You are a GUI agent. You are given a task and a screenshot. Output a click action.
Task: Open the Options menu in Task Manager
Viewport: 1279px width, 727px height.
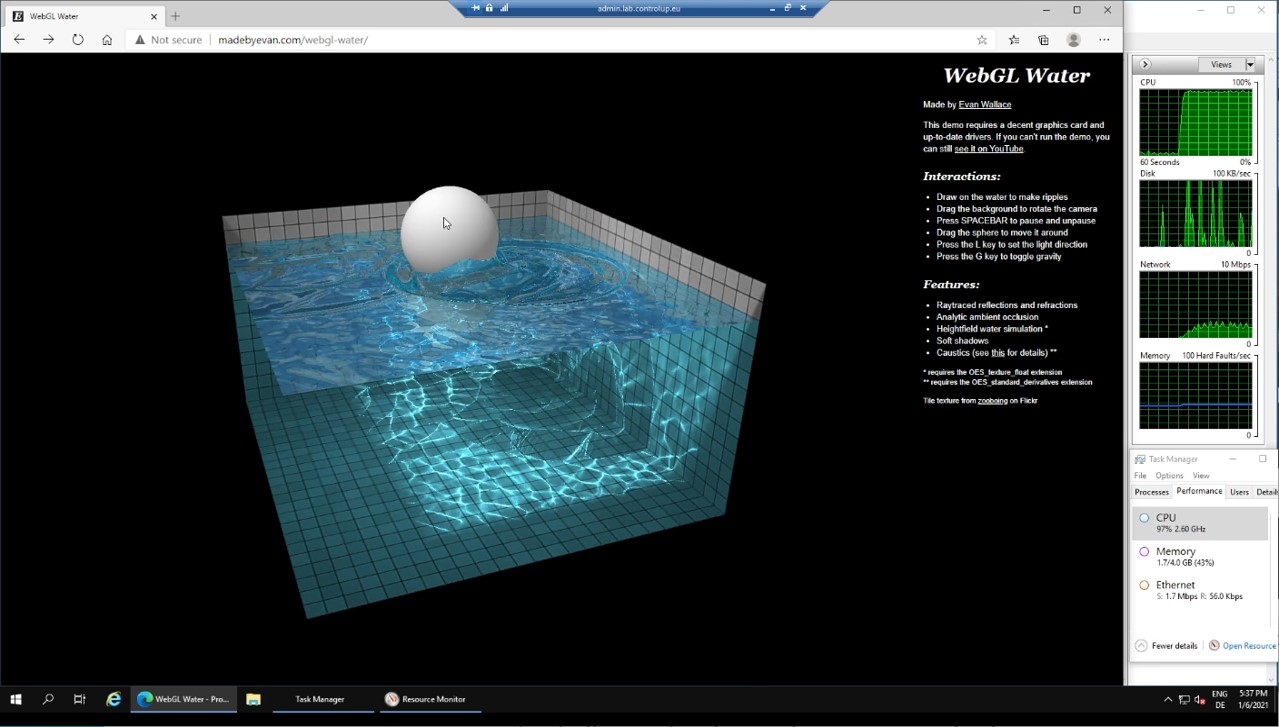(x=1169, y=476)
